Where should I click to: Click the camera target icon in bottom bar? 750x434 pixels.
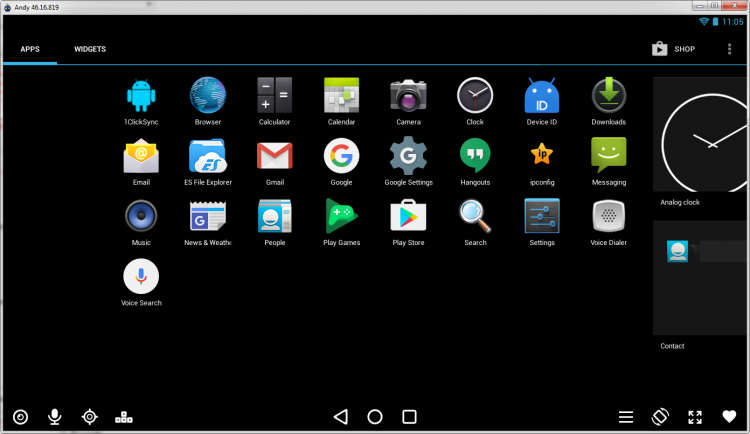20,417
